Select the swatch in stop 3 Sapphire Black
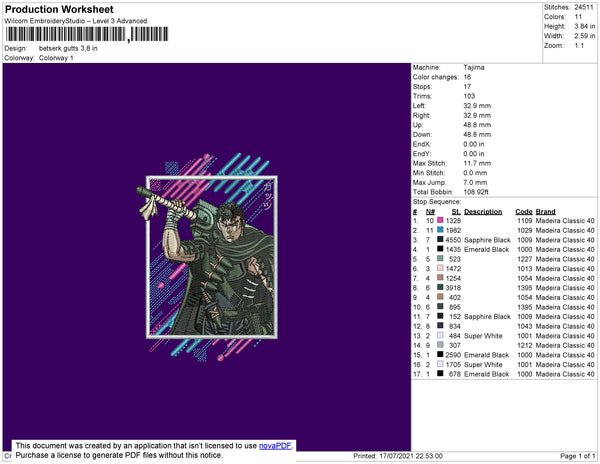The height and width of the screenshot is (464, 600). (440, 239)
